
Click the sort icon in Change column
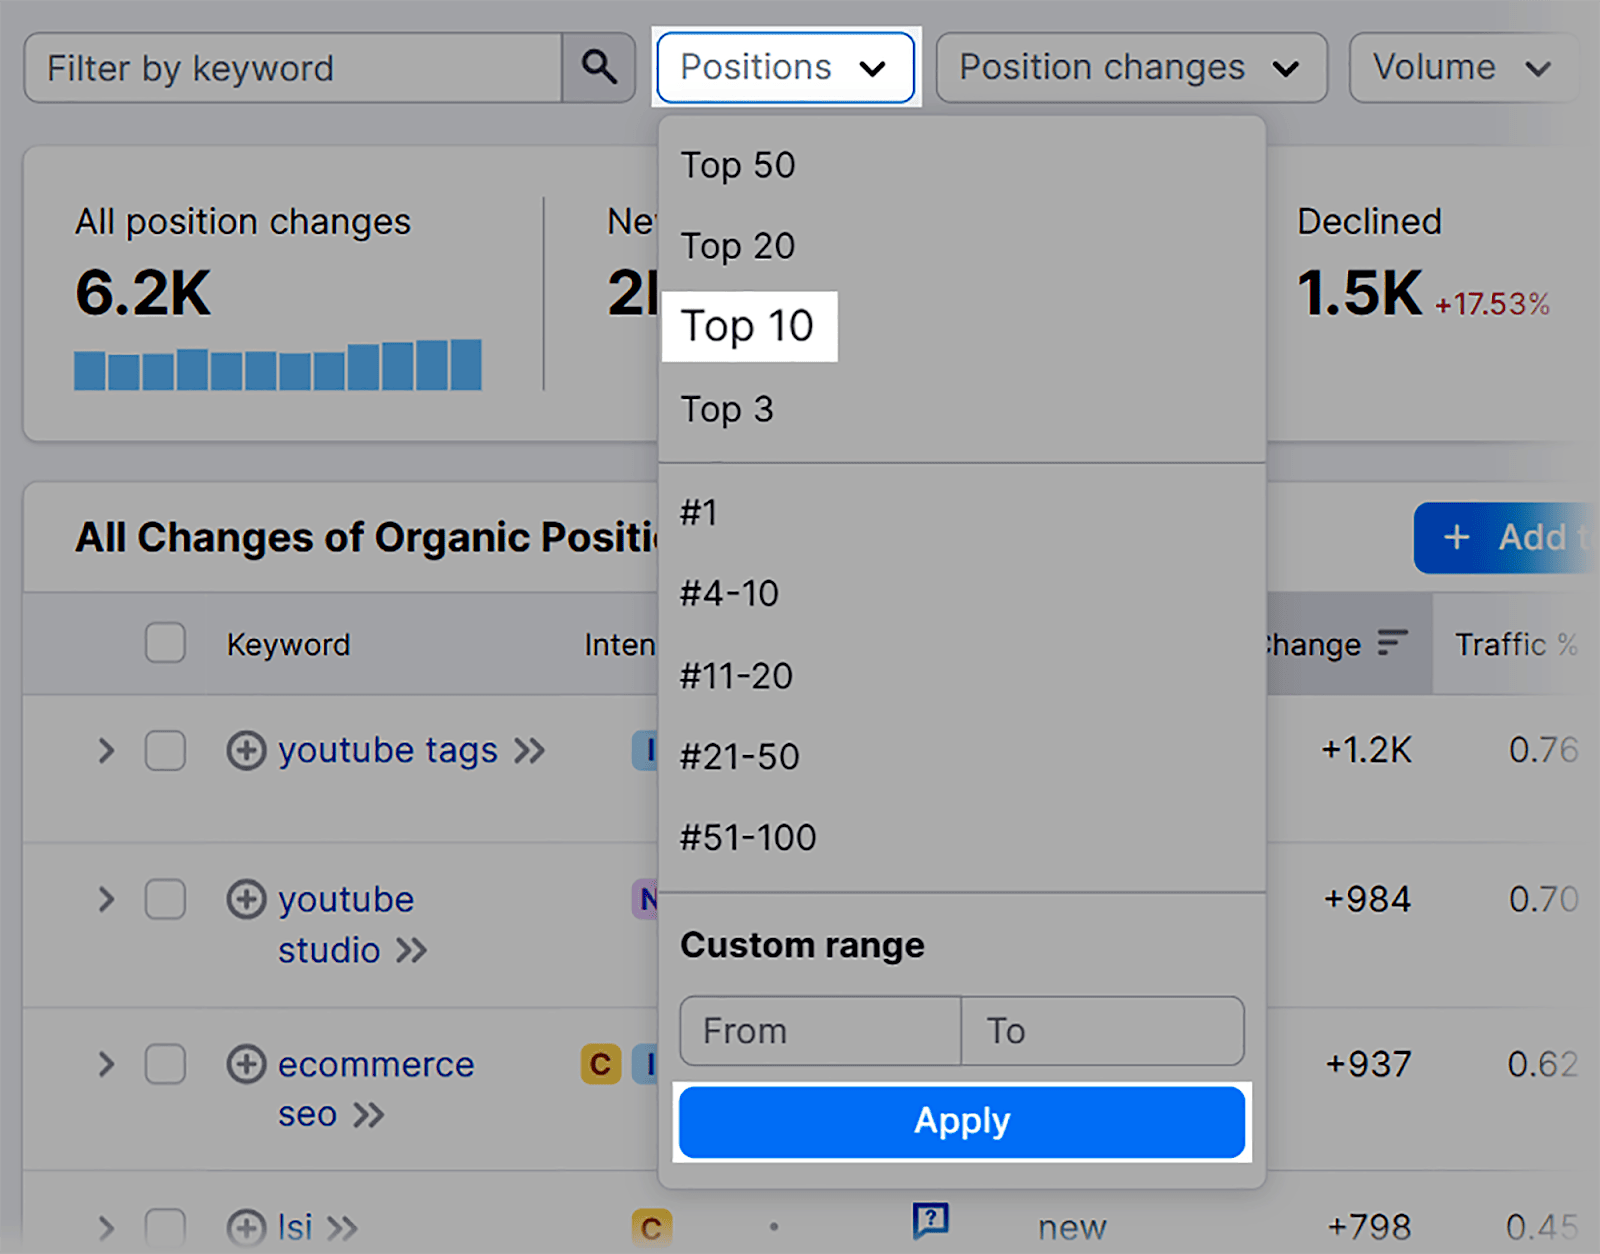1392,643
